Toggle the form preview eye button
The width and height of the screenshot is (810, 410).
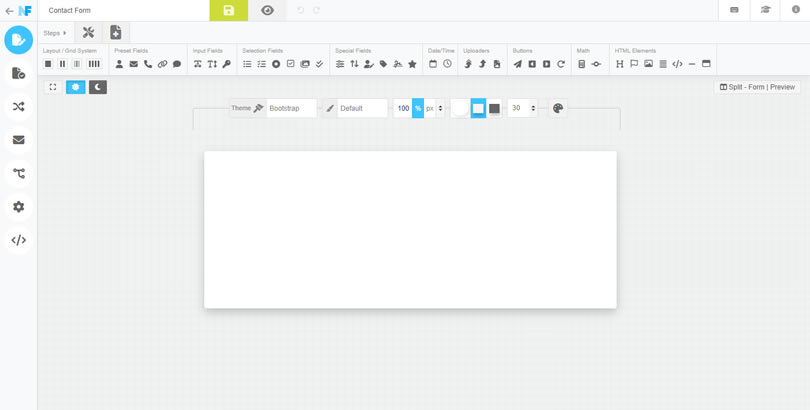click(267, 10)
